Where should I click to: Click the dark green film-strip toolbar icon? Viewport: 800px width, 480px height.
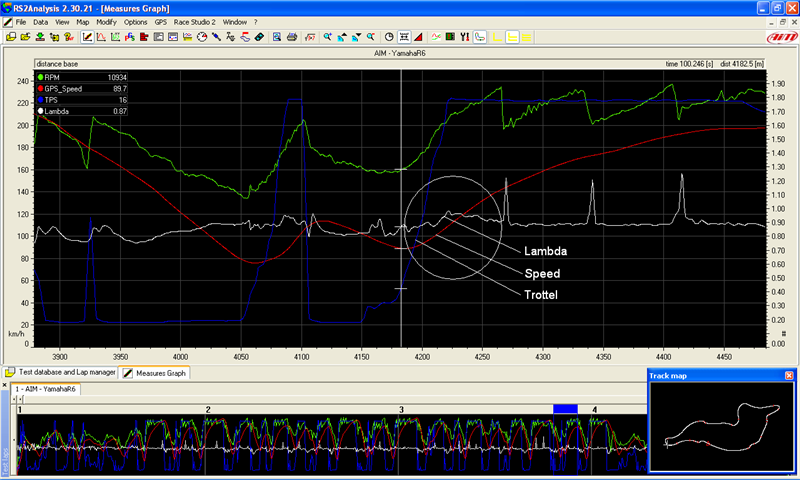[450, 37]
